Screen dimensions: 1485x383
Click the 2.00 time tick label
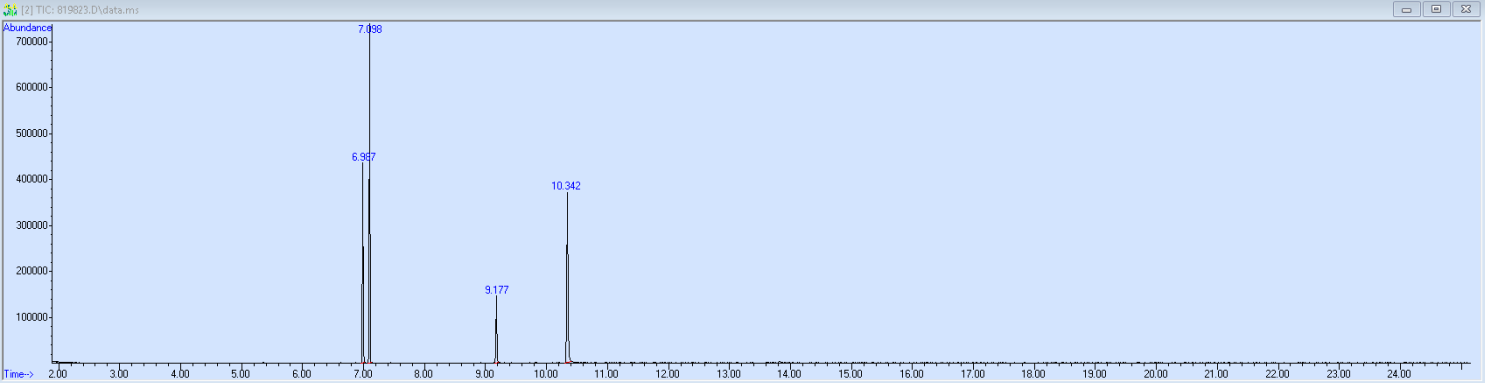click(x=58, y=374)
